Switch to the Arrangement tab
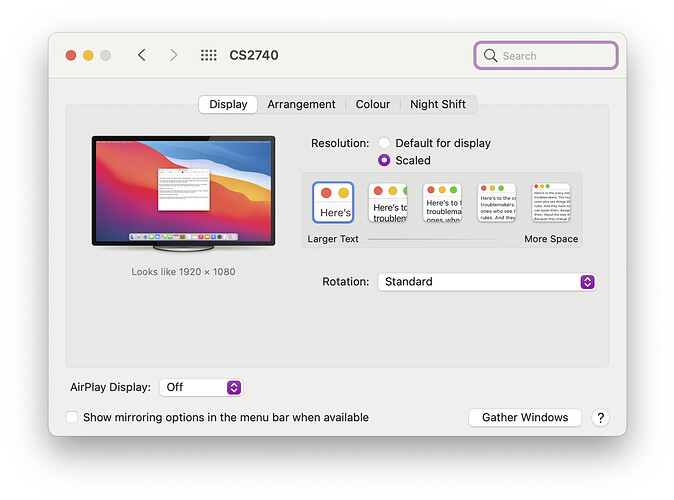674x500 pixels. click(301, 104)
